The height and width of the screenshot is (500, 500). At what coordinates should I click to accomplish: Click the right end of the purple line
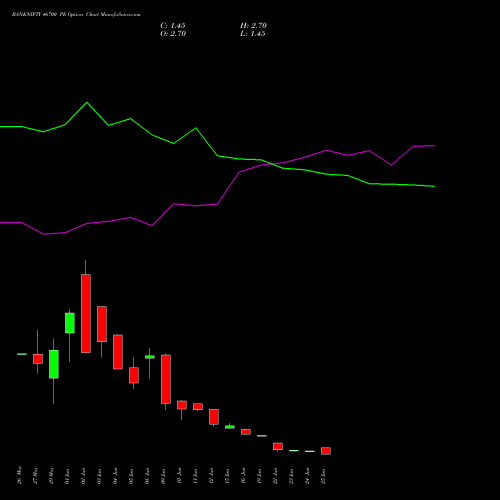tap(434, 146)
